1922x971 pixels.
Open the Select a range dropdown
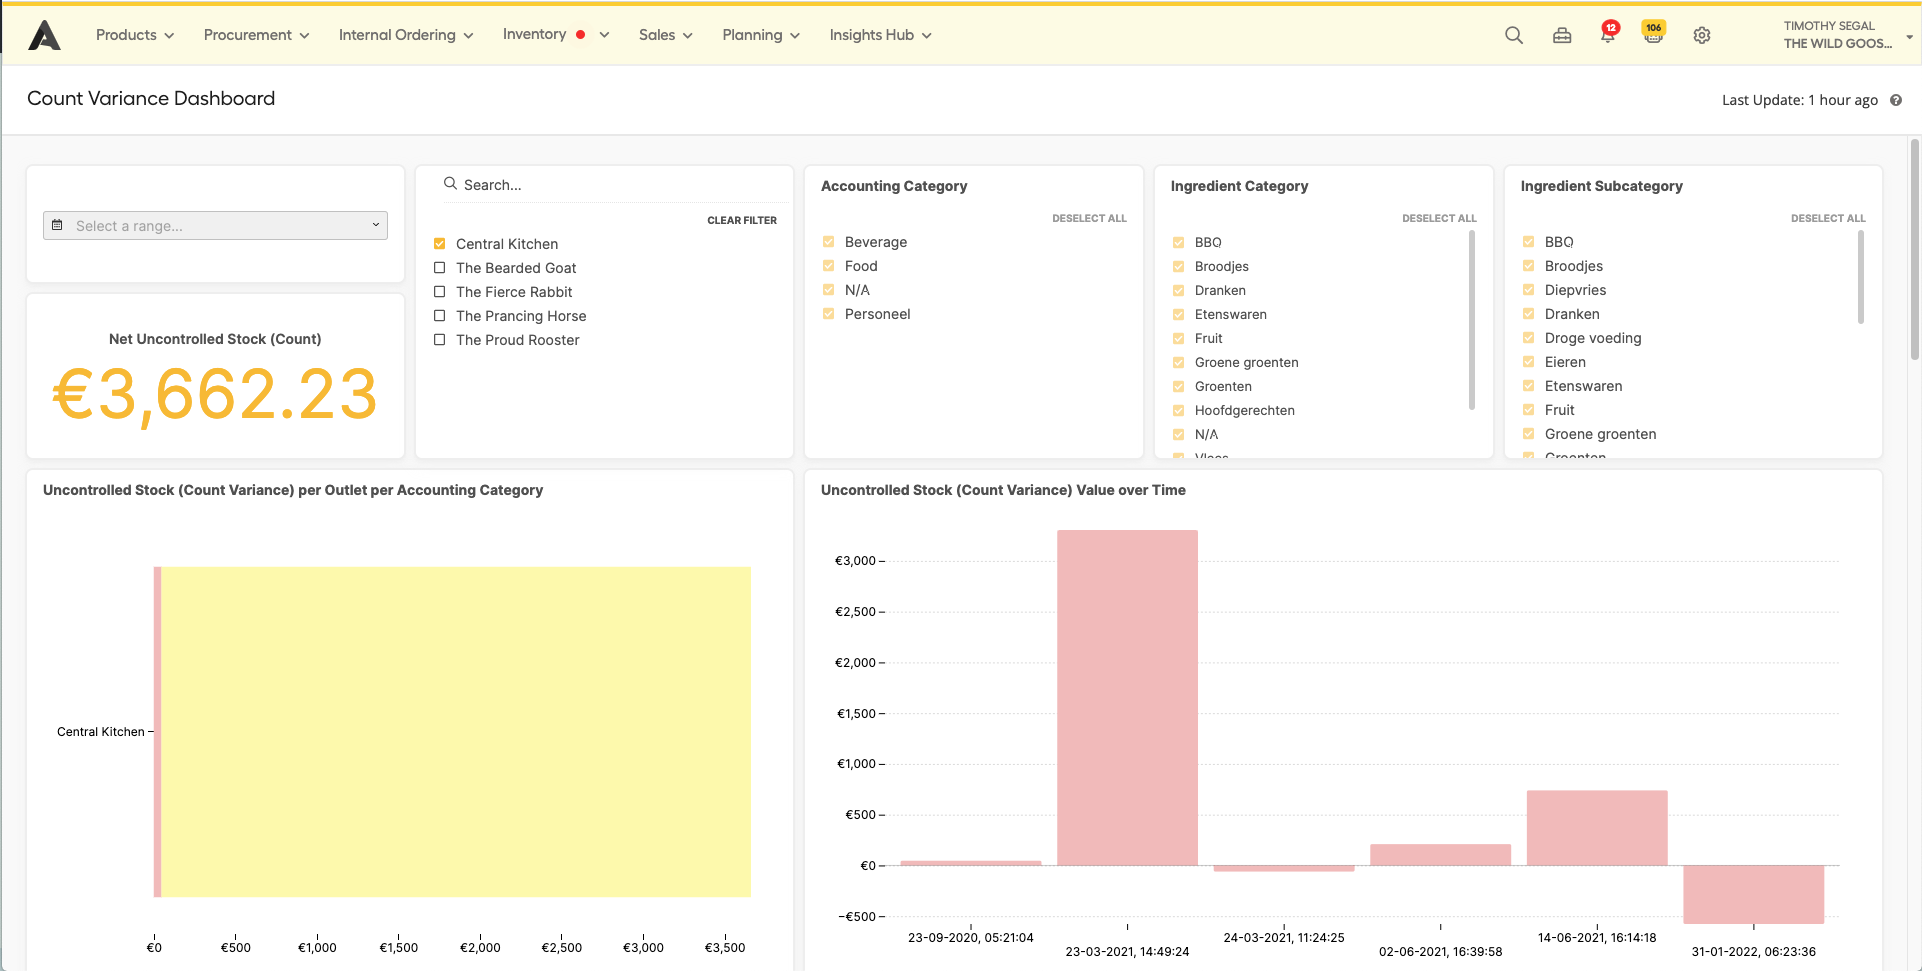215,225
